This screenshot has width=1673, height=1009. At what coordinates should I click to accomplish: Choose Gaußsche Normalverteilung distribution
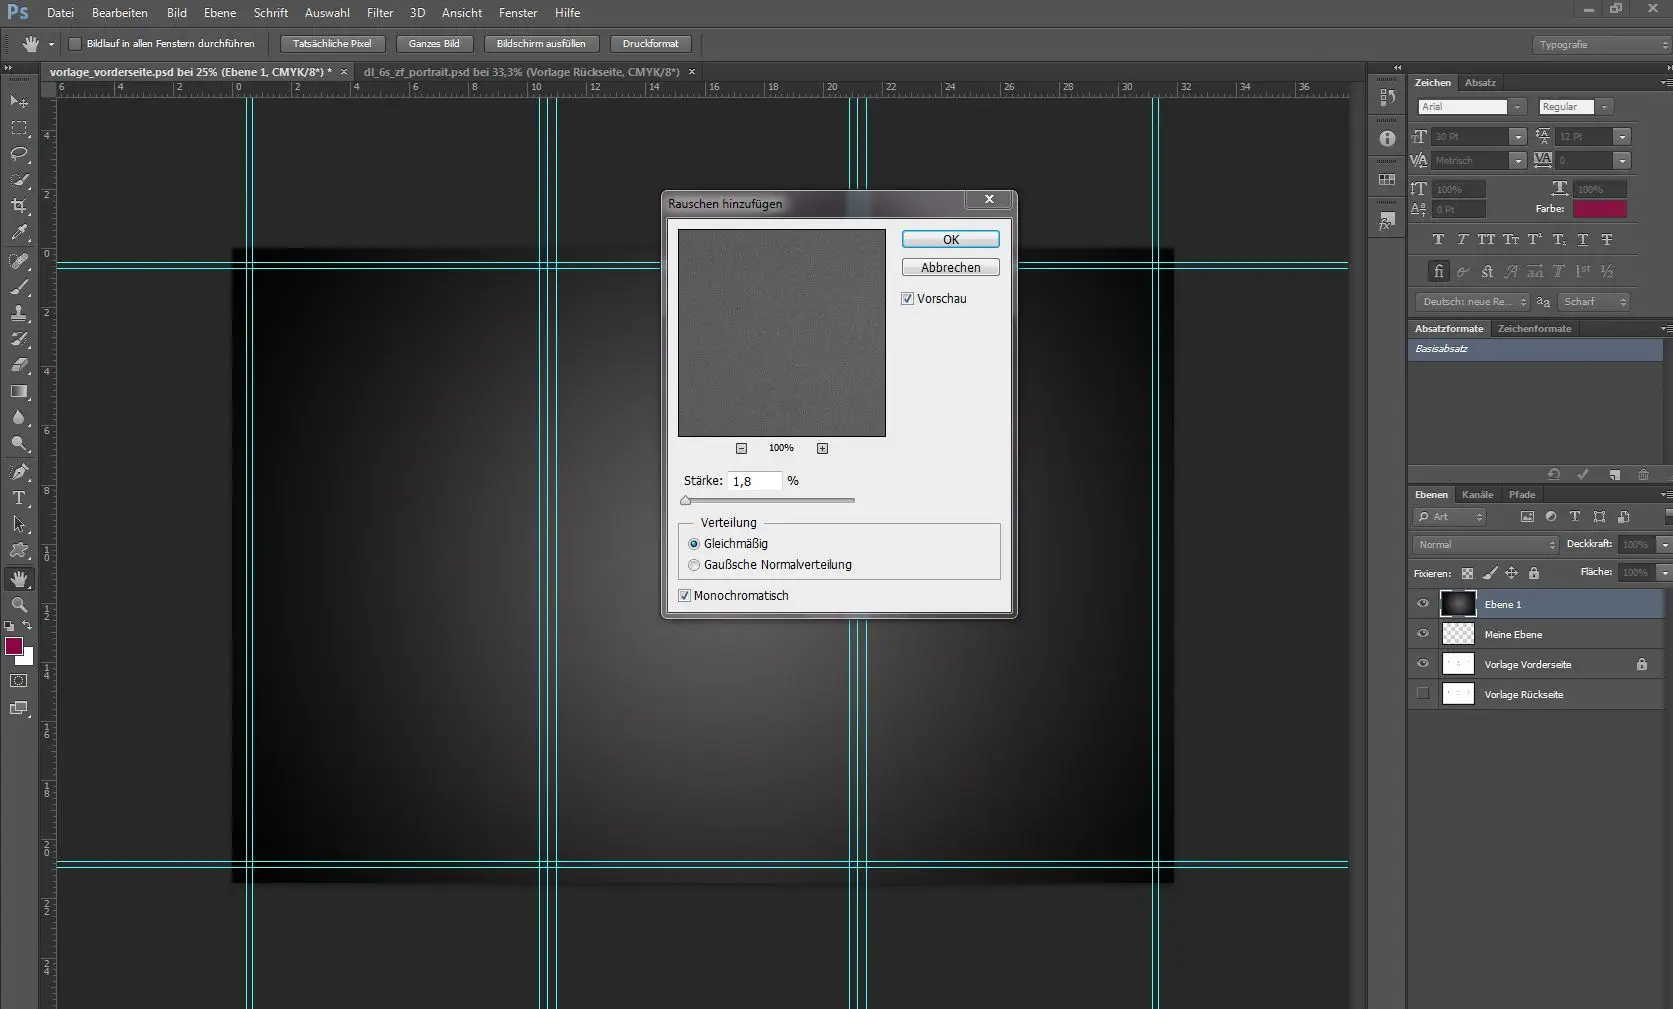[x=694, y=565]
